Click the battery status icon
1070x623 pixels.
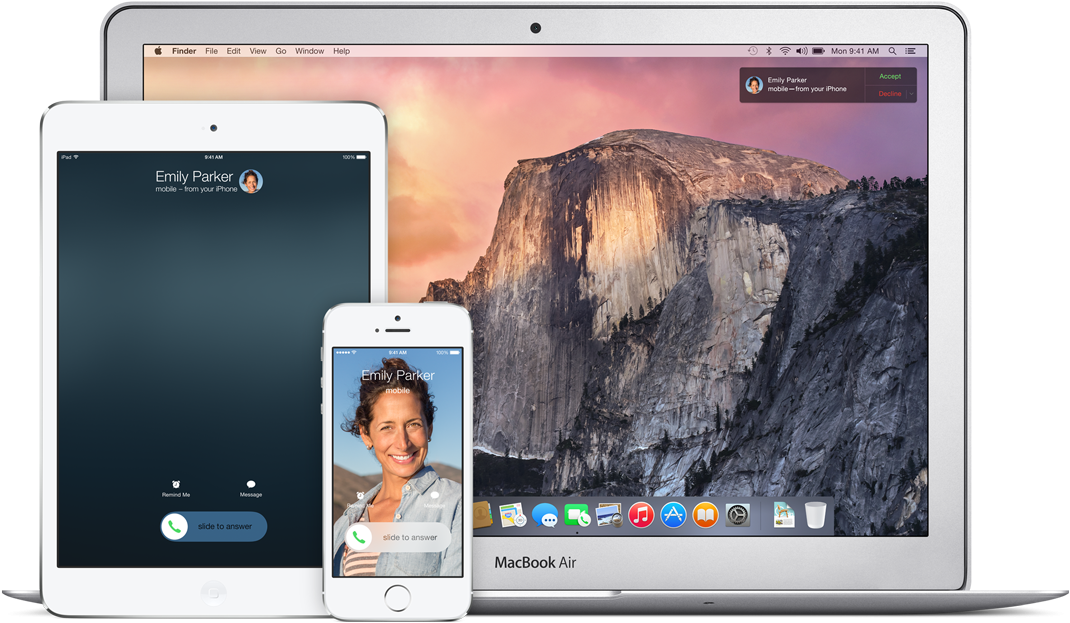[818, 51]
